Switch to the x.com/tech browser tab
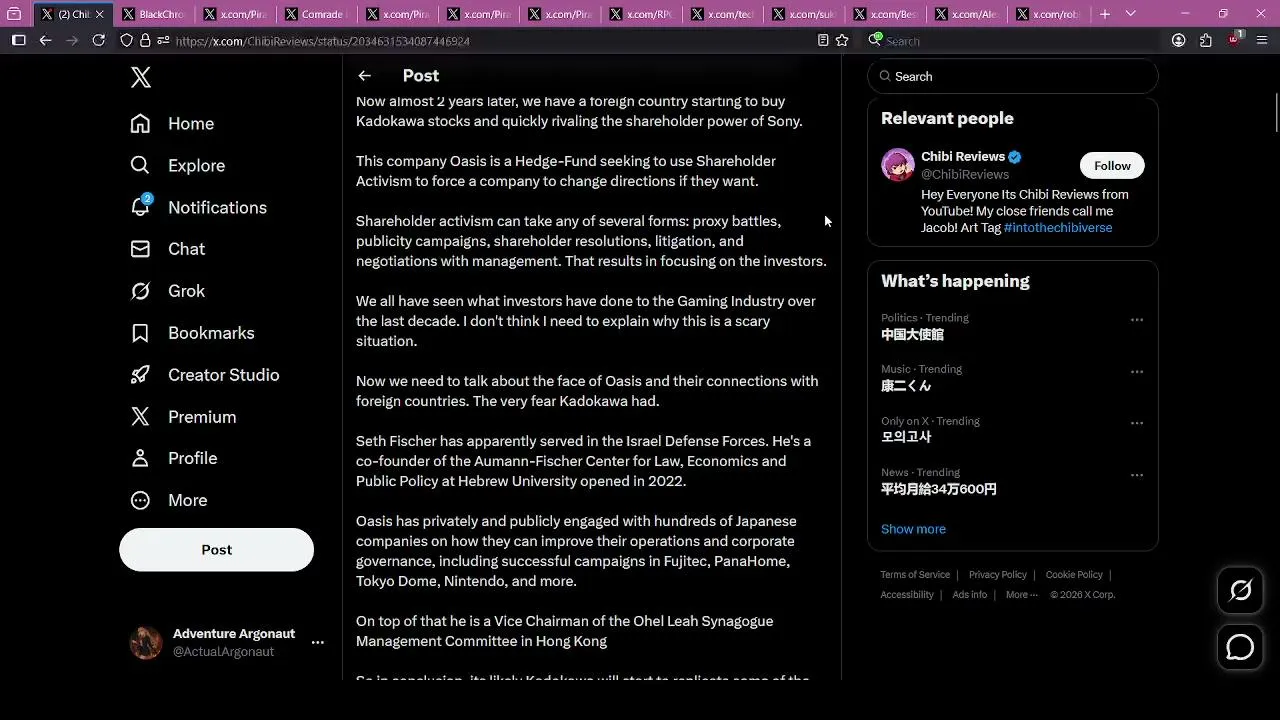This screenshot has width=1280, height=720. pyautogui.click(x=722, y=14)
